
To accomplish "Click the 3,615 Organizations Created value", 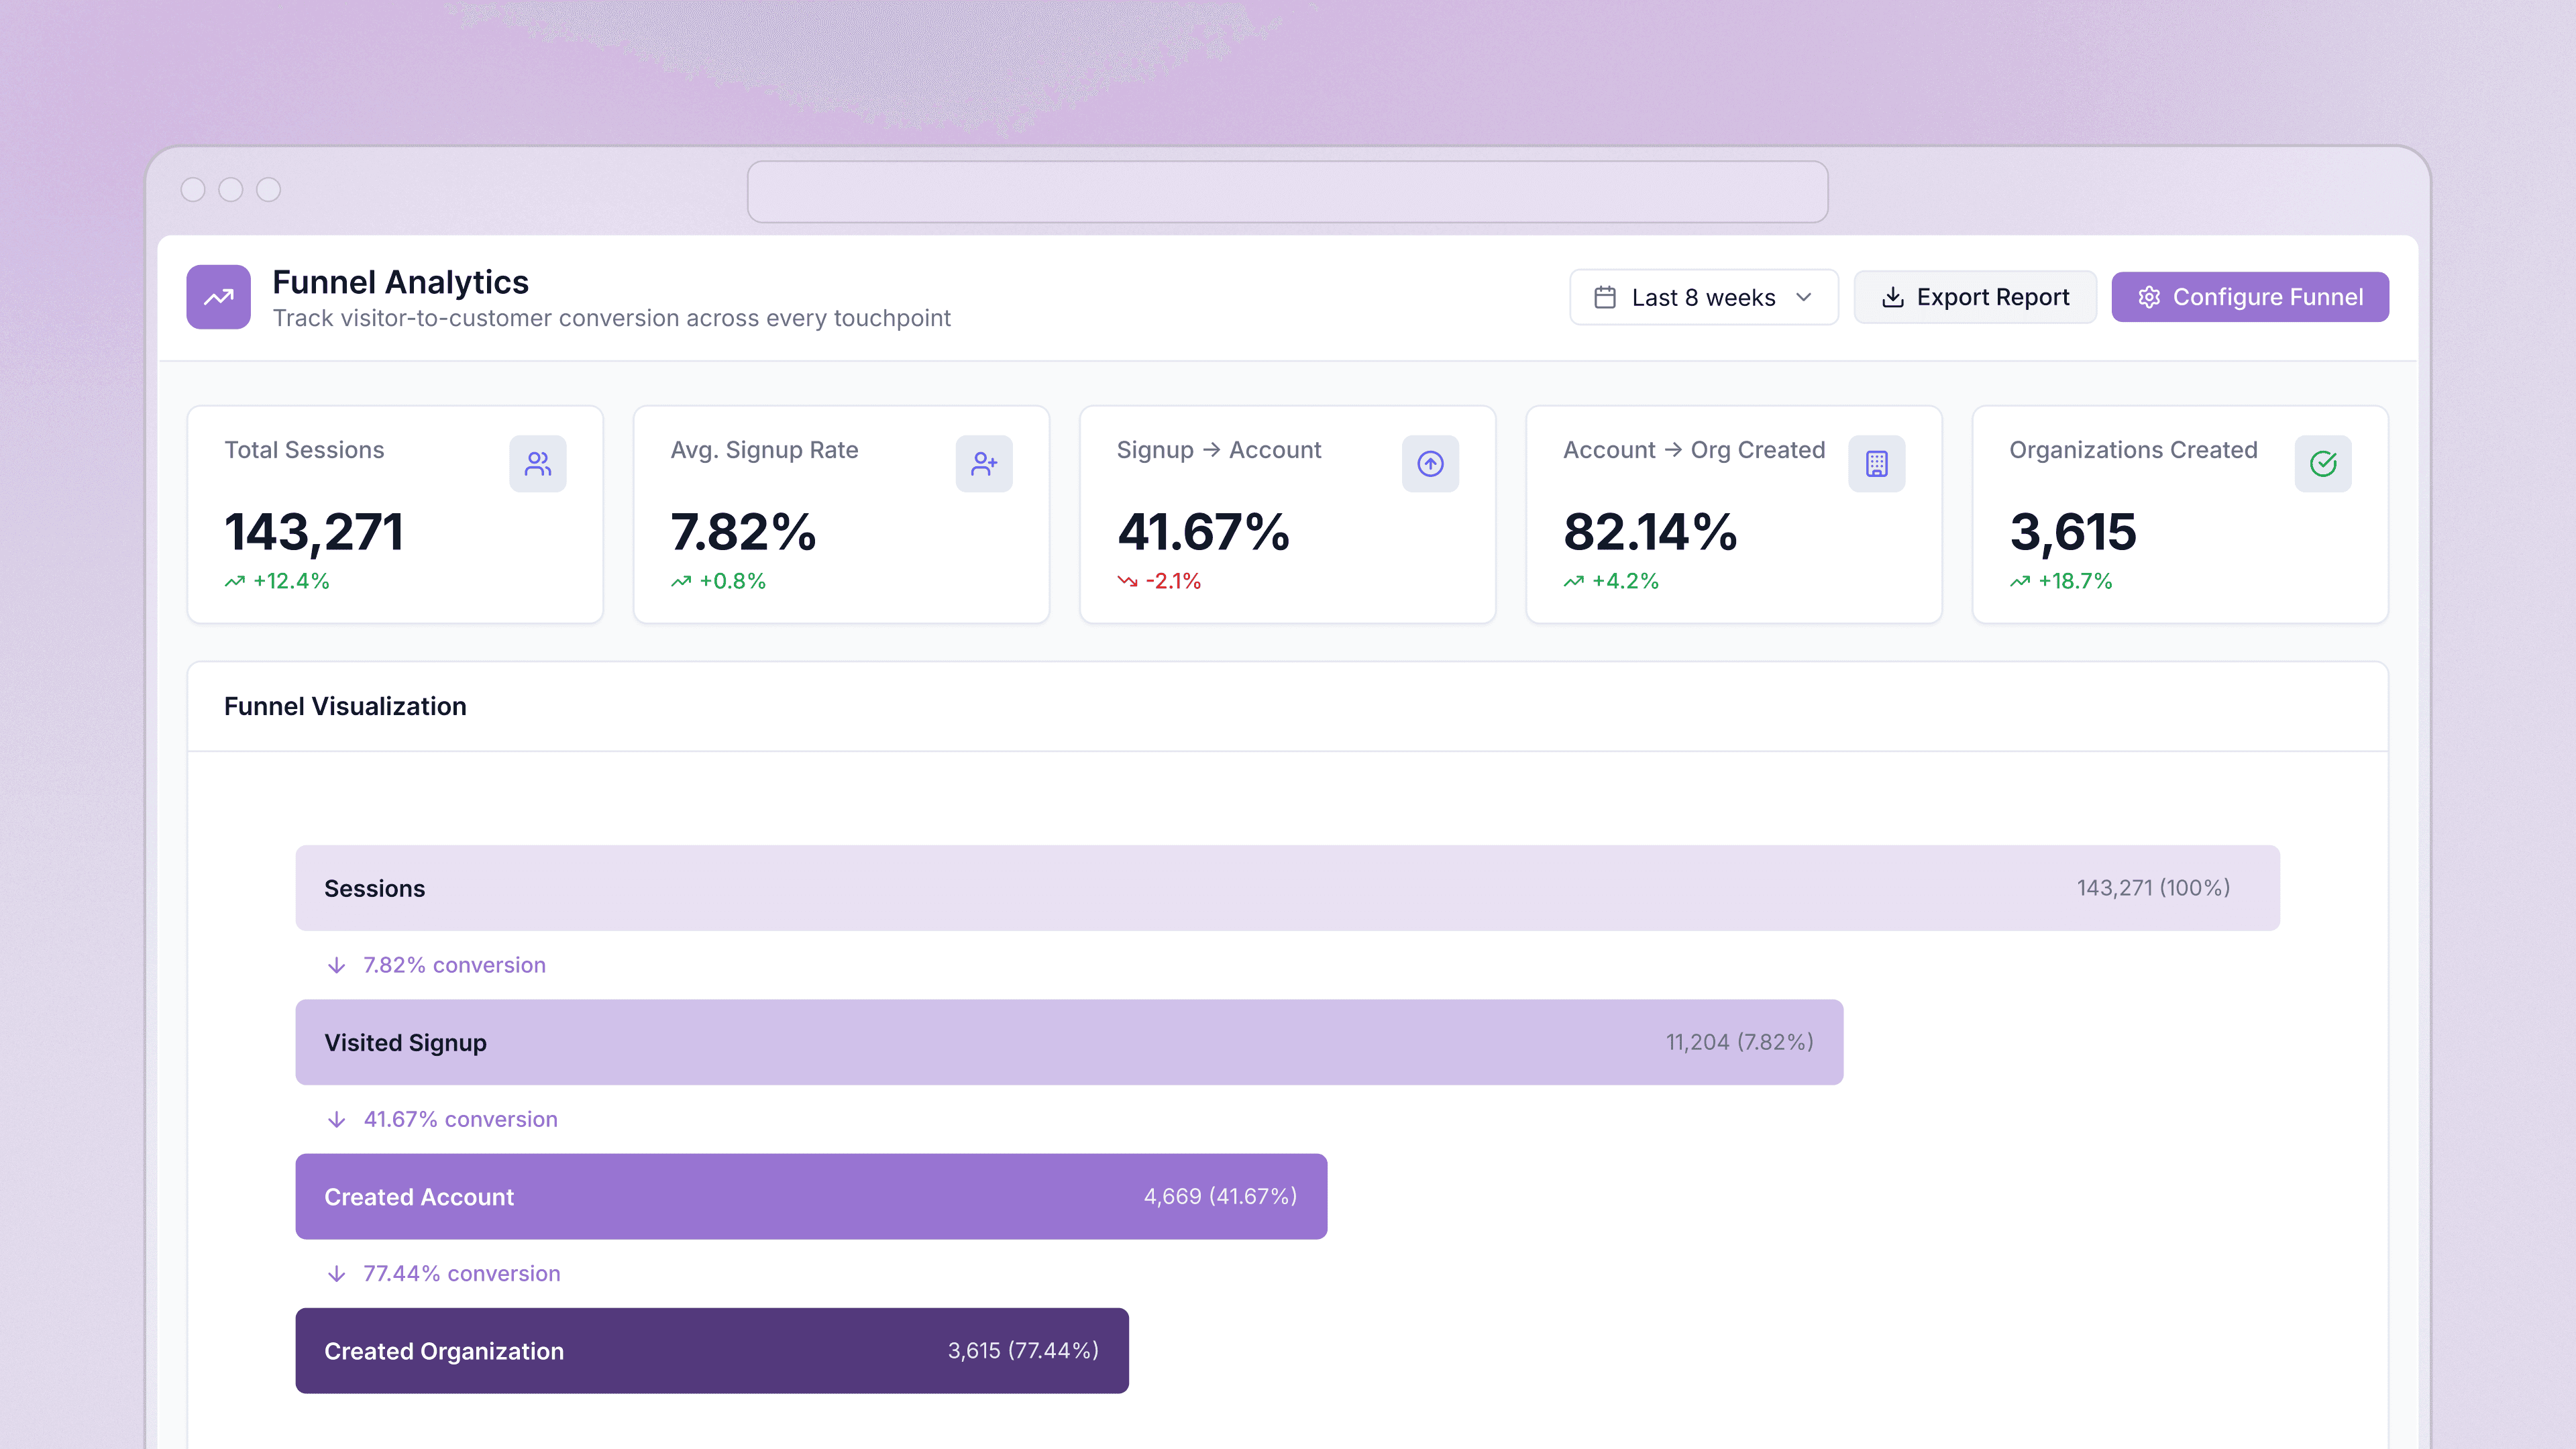I will pos(2073,532).
